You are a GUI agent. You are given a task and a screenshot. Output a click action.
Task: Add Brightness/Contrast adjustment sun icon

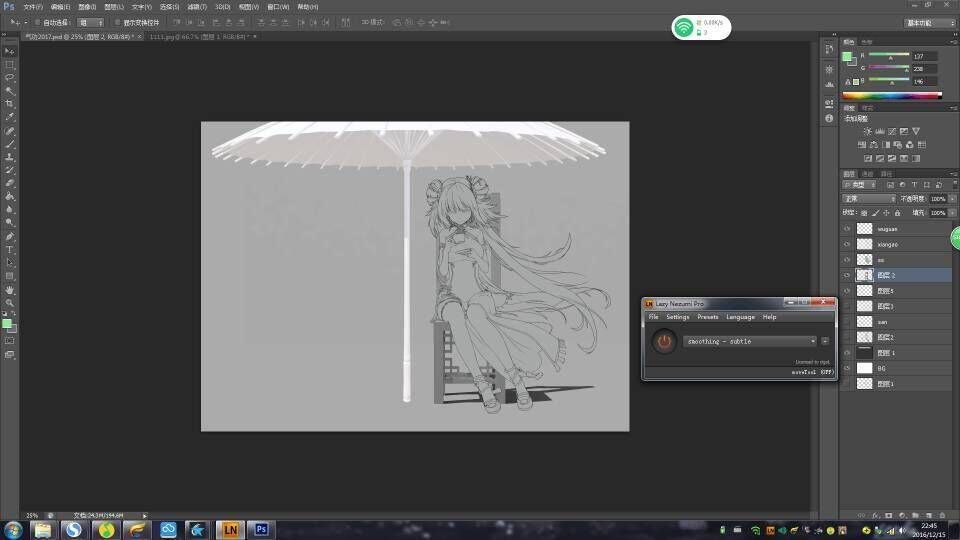point(867,131)
